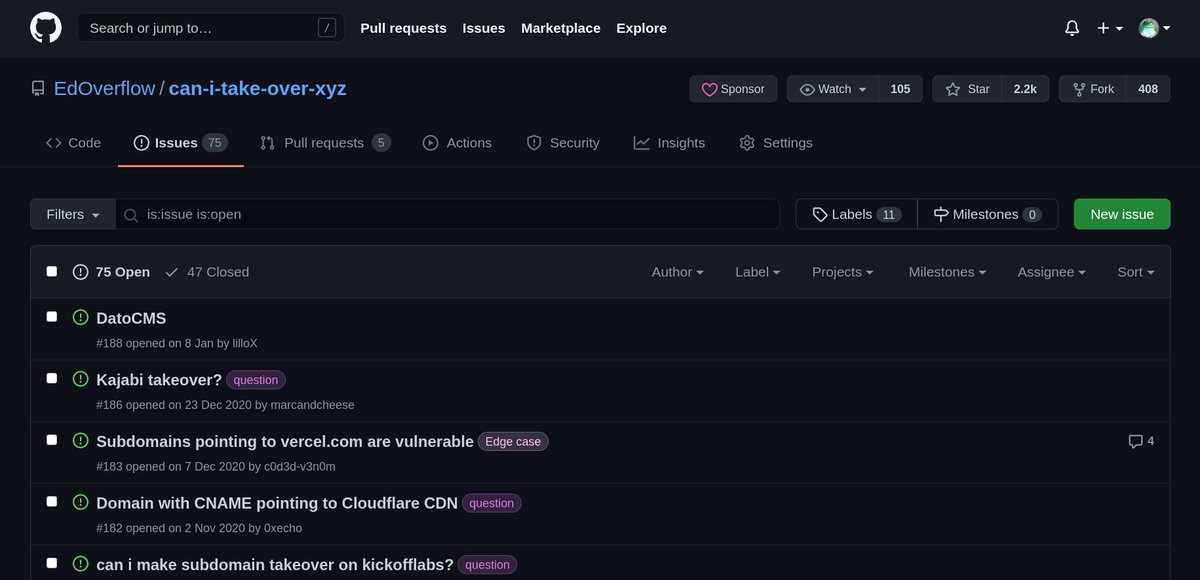Open the Milestones filter dropdown

947,272
